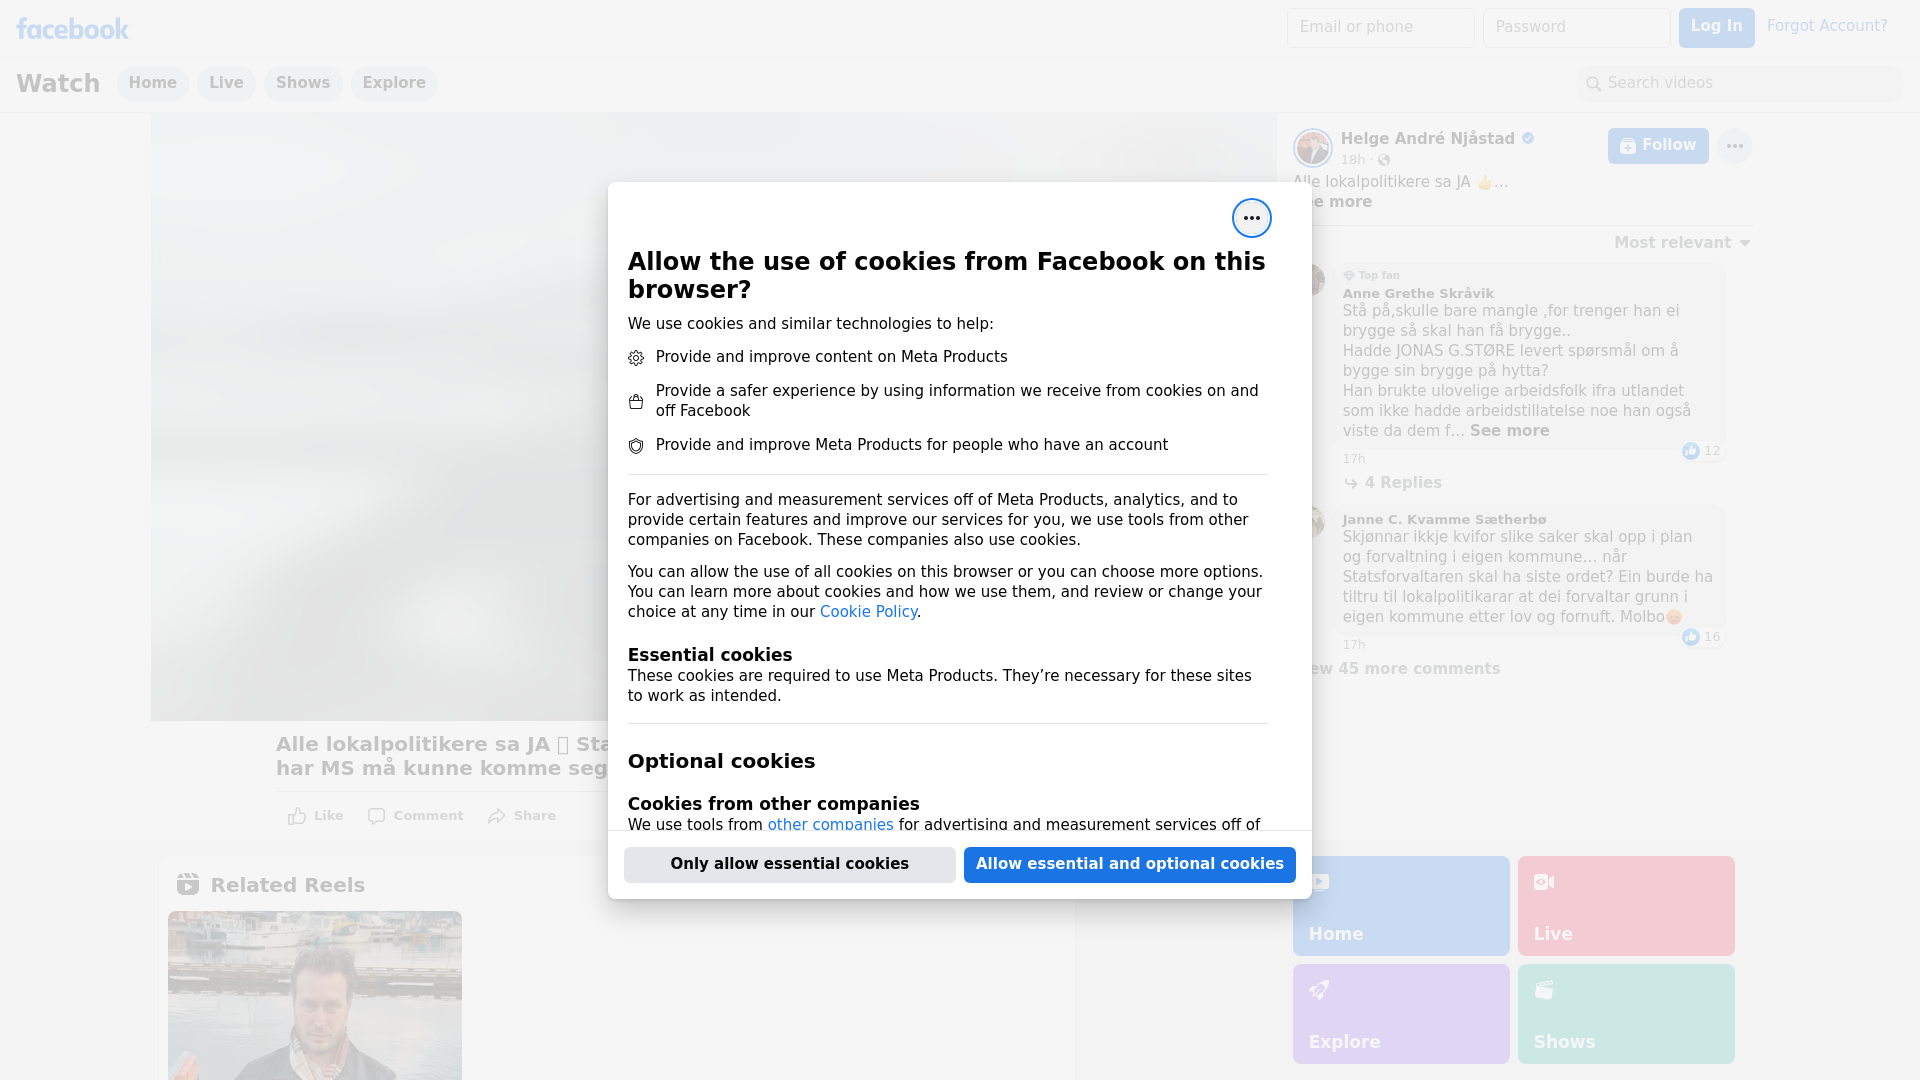Select the Explore tab in Watch
This screenshot has width=1920, height=1080.
[x=394, y=83]
